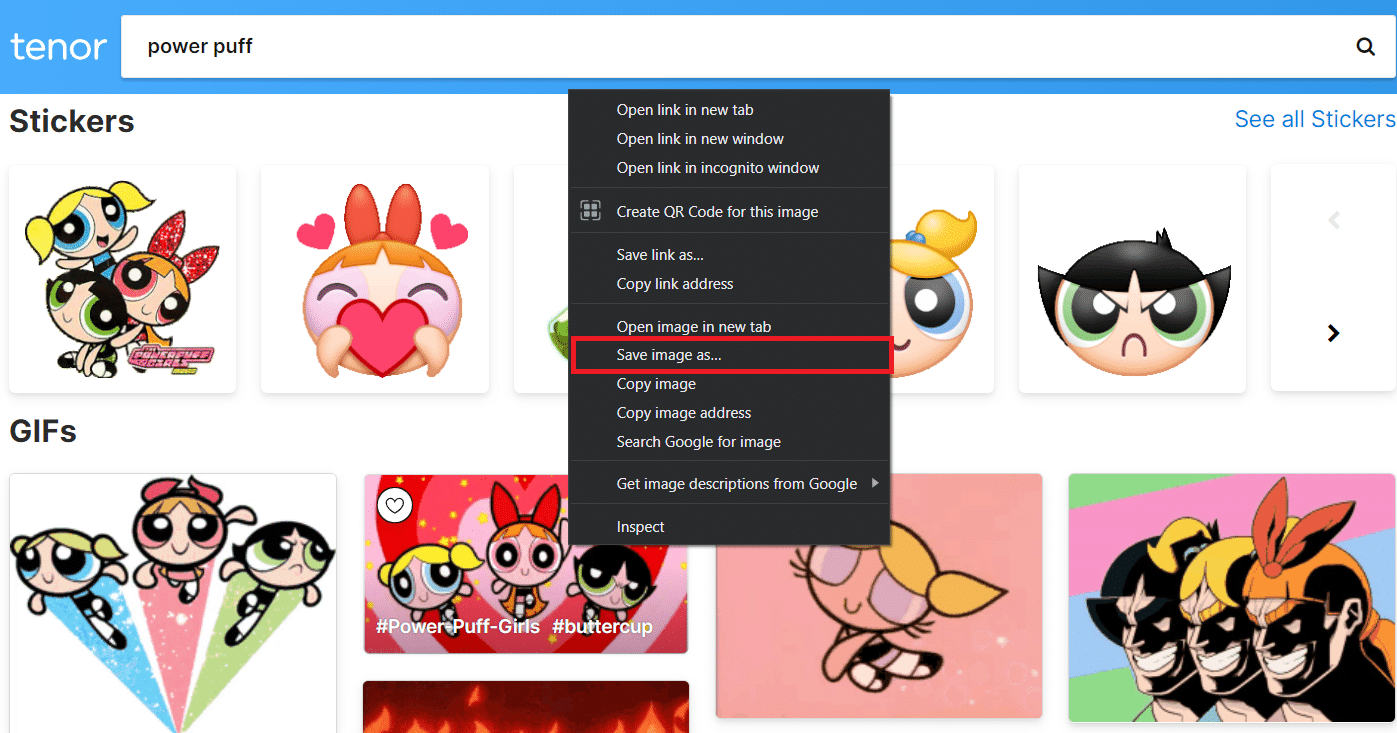Open the Bubbles sticker behind the menu
1397x733 pixels.
click(940, 279)
